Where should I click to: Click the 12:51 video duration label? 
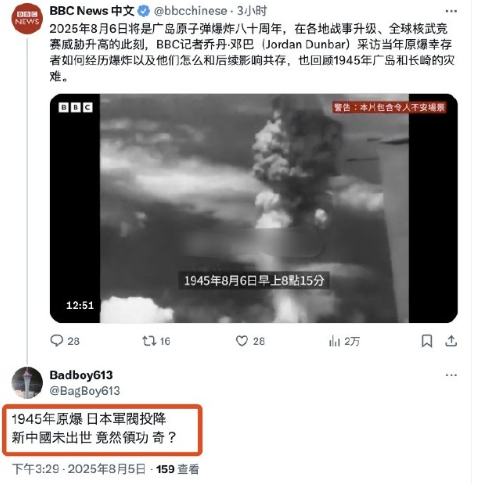point(80,305)
